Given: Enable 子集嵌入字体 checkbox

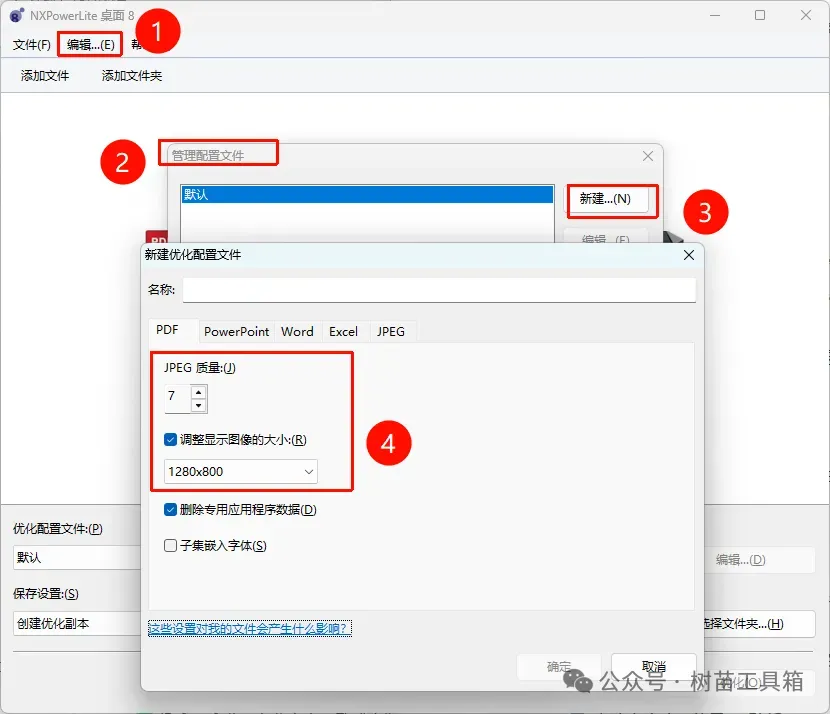Looking at the screenshot, I should 170,546.
